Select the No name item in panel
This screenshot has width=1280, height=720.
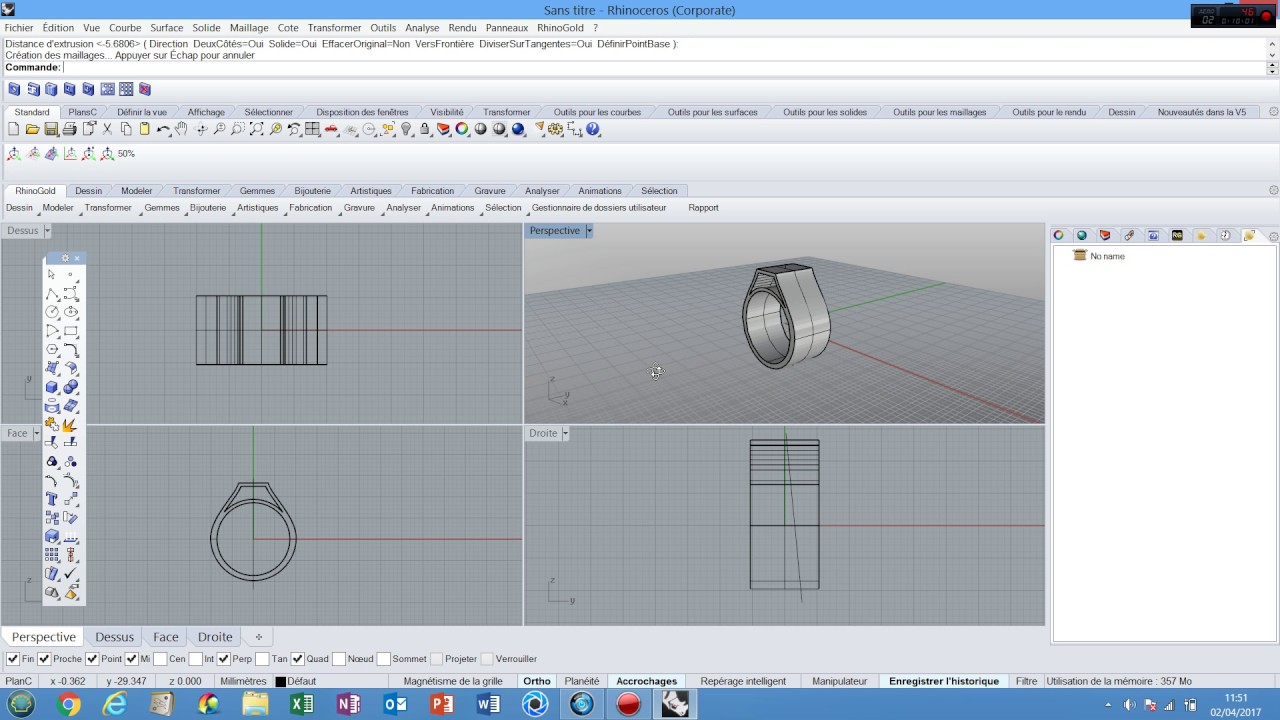[x=1107, y=256]
